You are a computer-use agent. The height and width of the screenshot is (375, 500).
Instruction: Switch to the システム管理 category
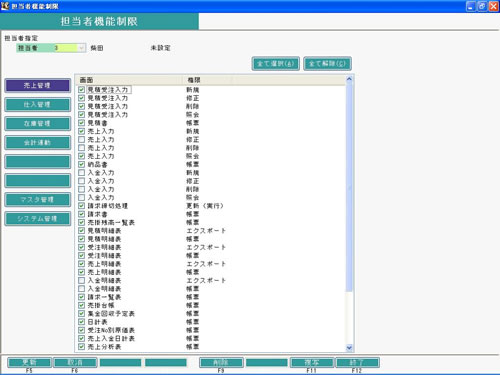38,218
